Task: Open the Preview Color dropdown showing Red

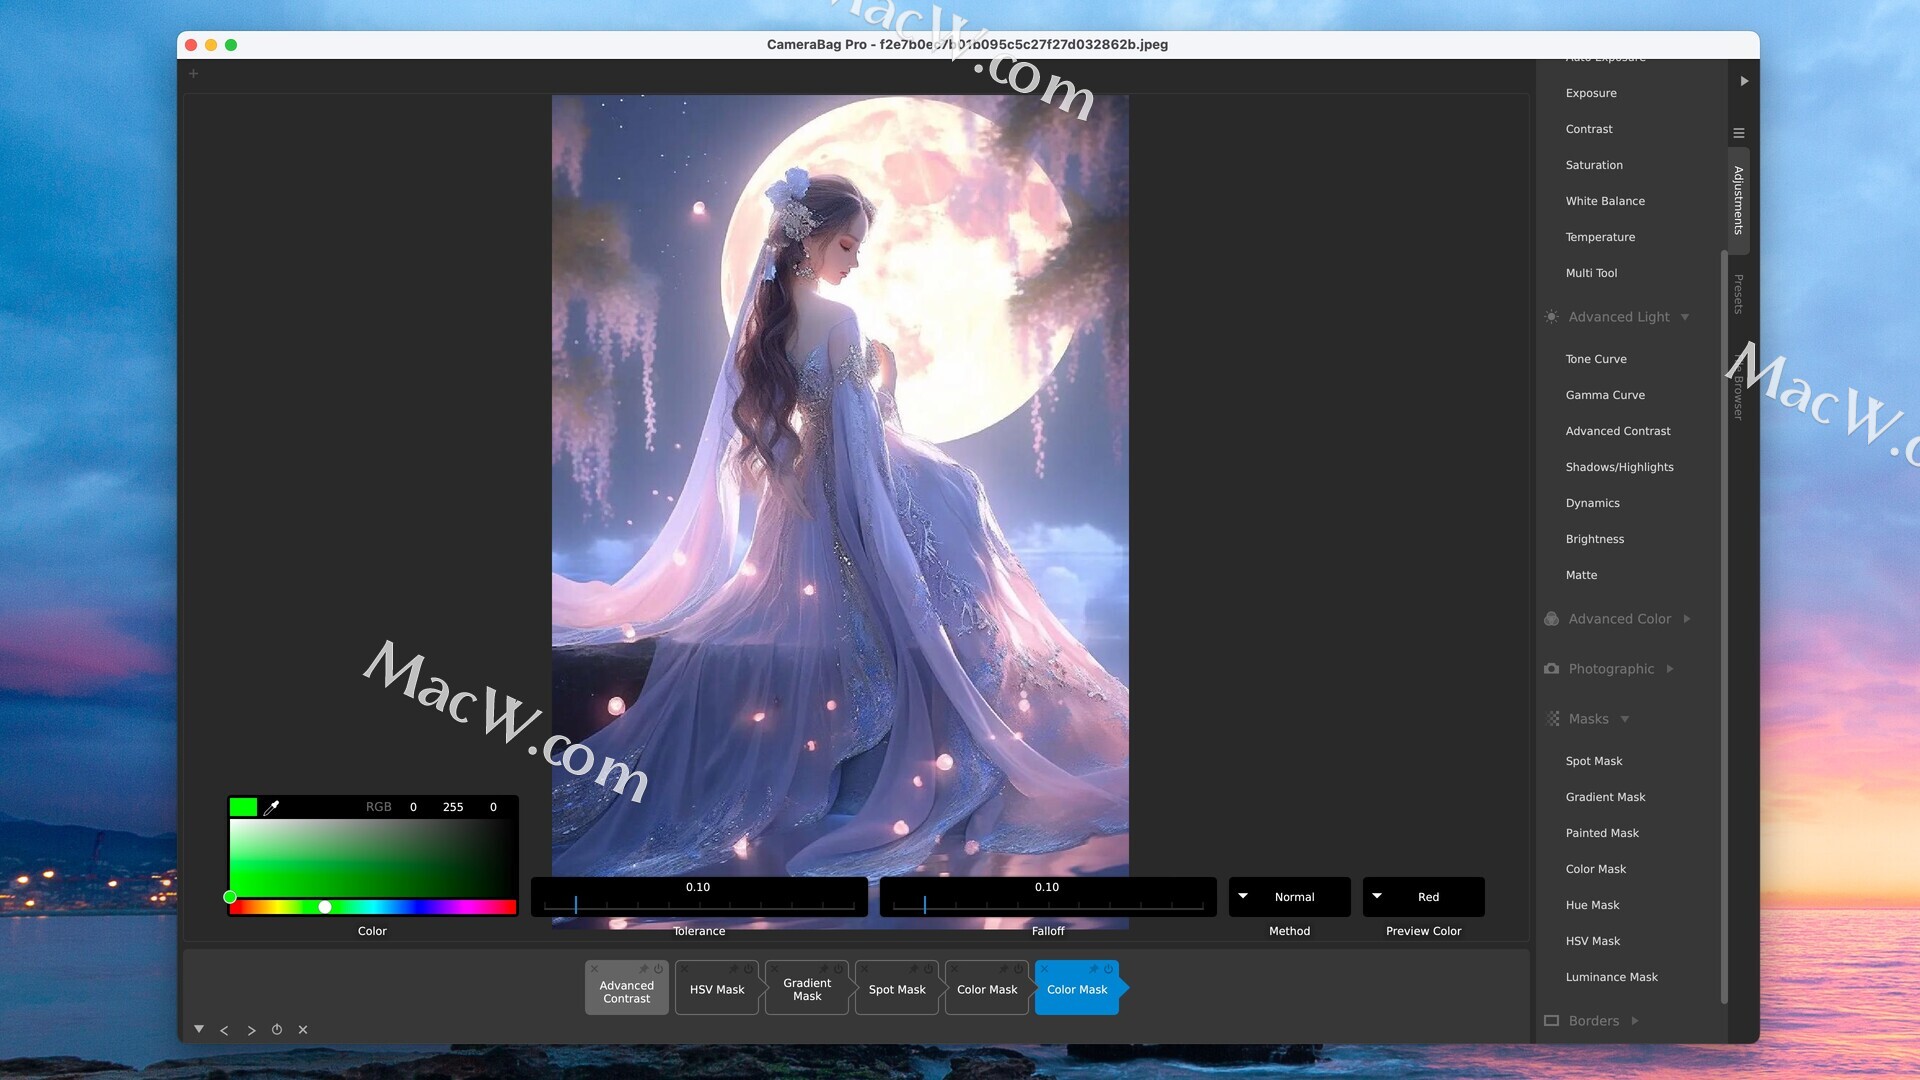Action: [x=1423, y=897]
